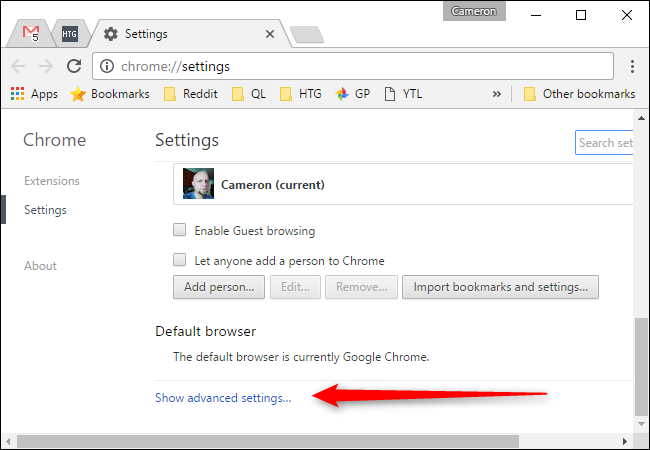
Task: Click the forward navigation arrow
Action: click(46, 66)
